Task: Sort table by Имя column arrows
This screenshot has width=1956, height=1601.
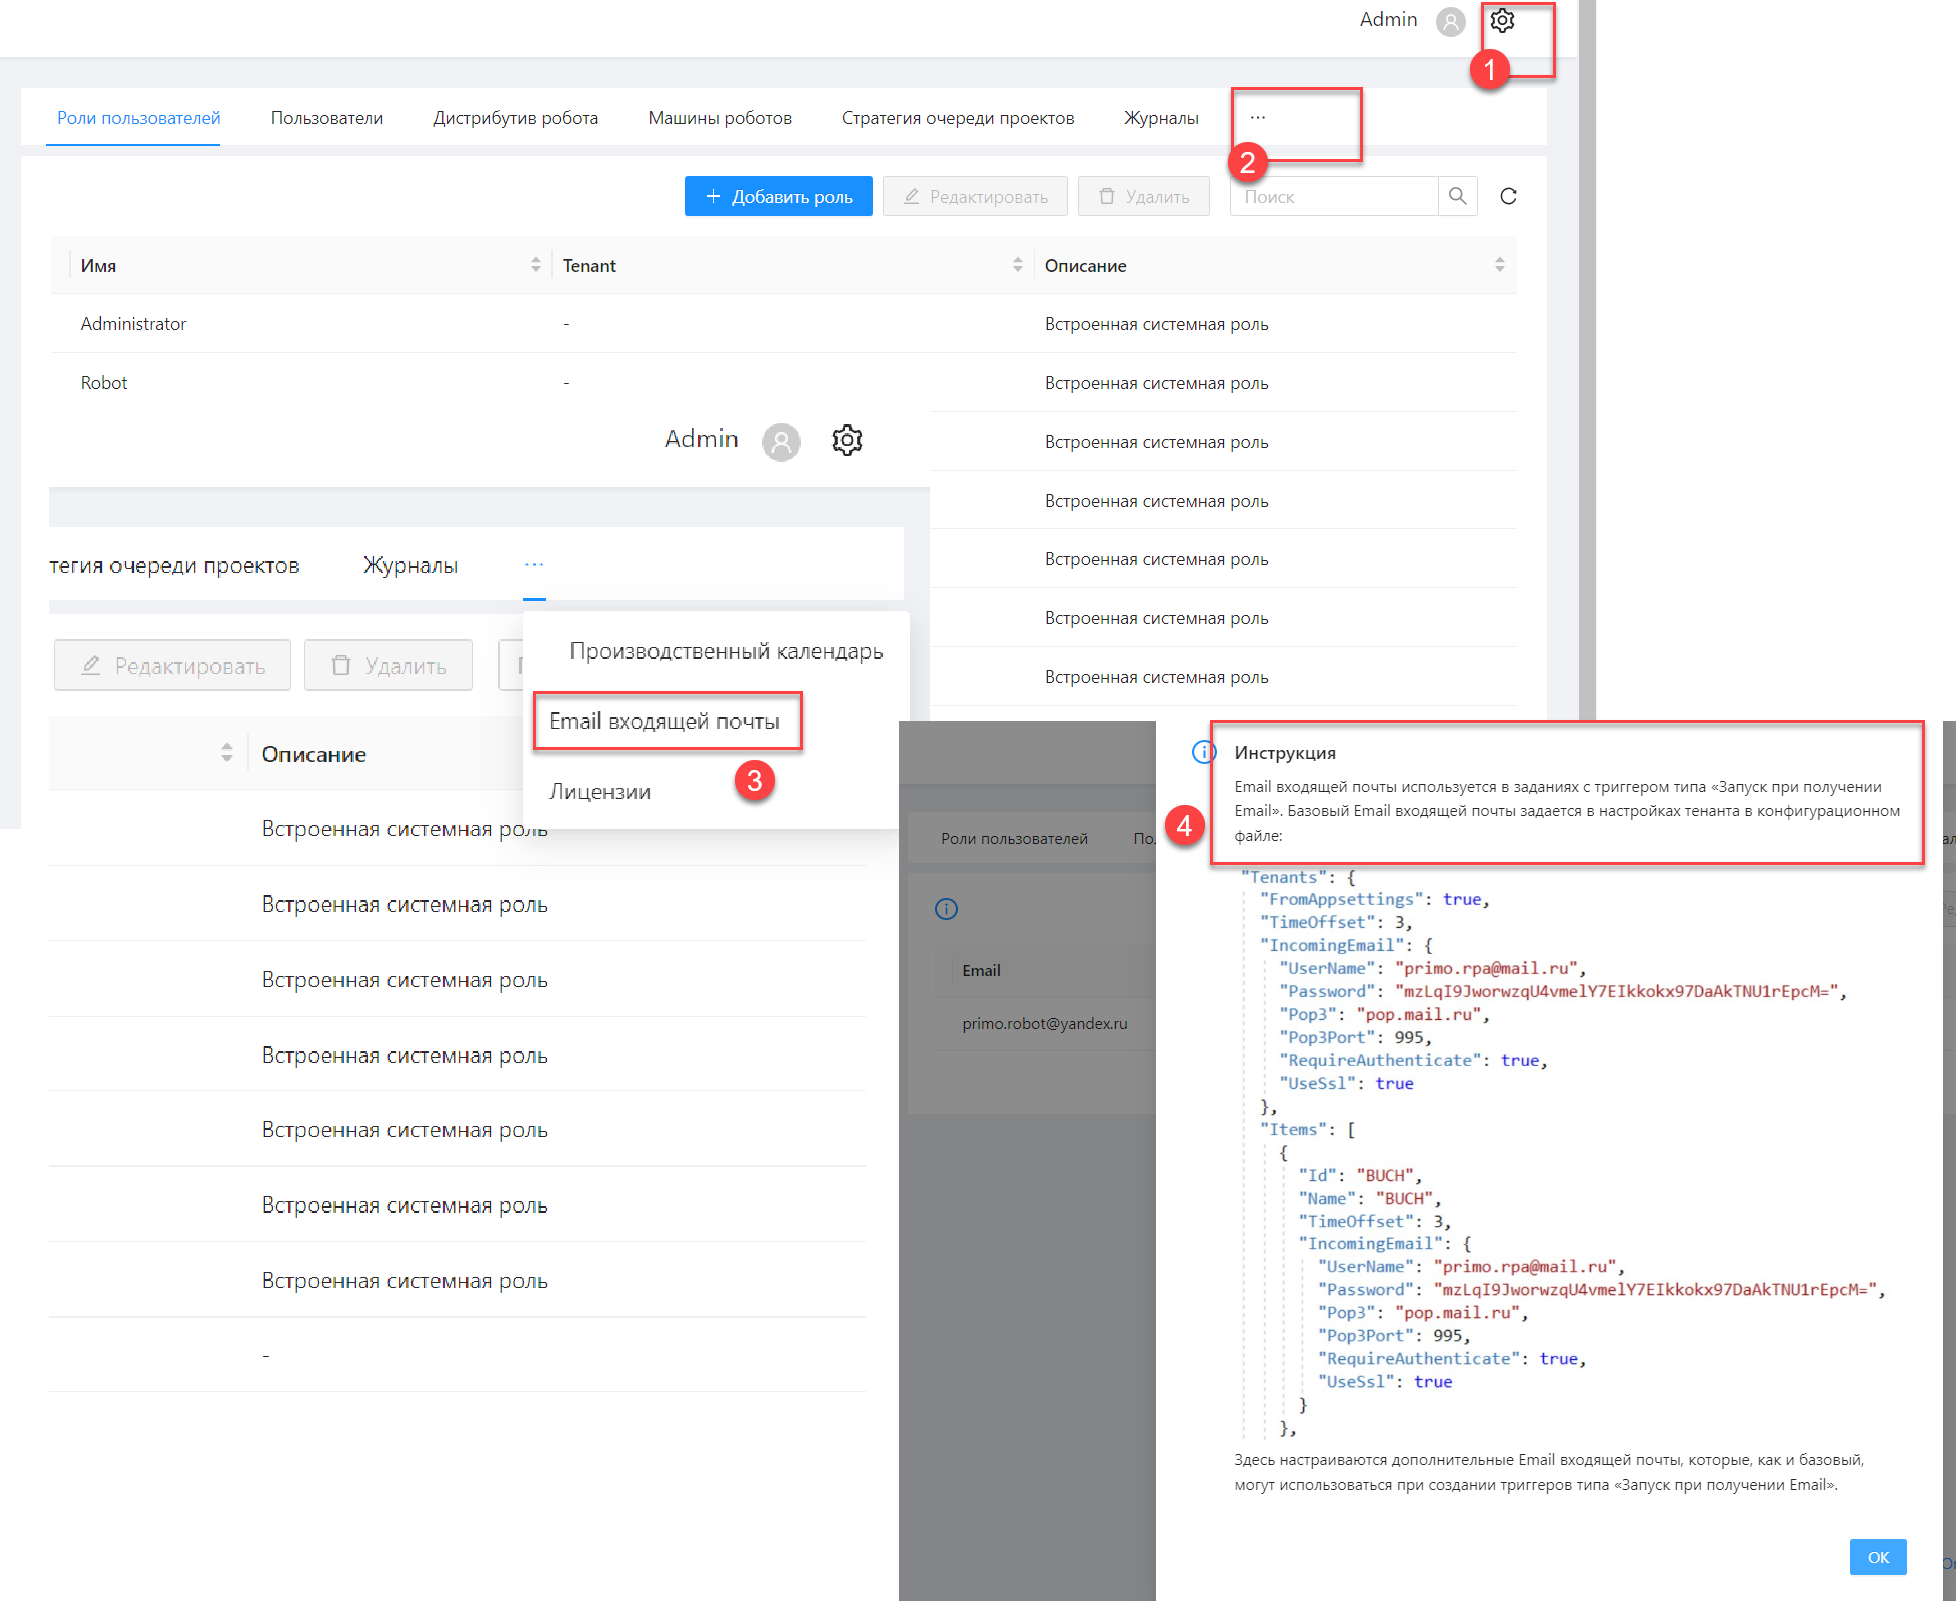Action: click(536, 265)
